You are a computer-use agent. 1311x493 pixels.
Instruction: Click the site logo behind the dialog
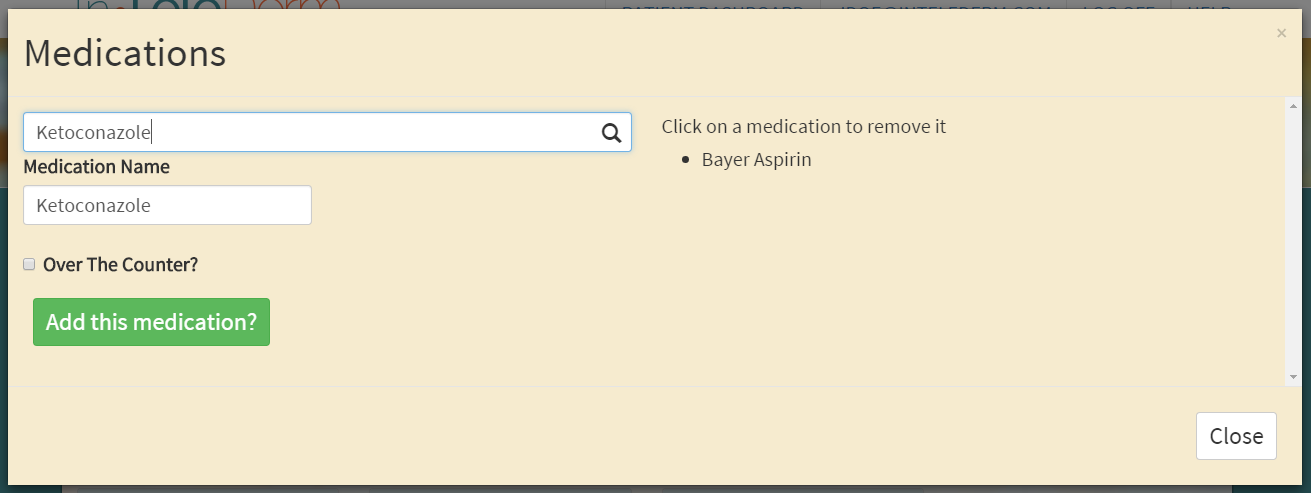(x=210, y=5)
